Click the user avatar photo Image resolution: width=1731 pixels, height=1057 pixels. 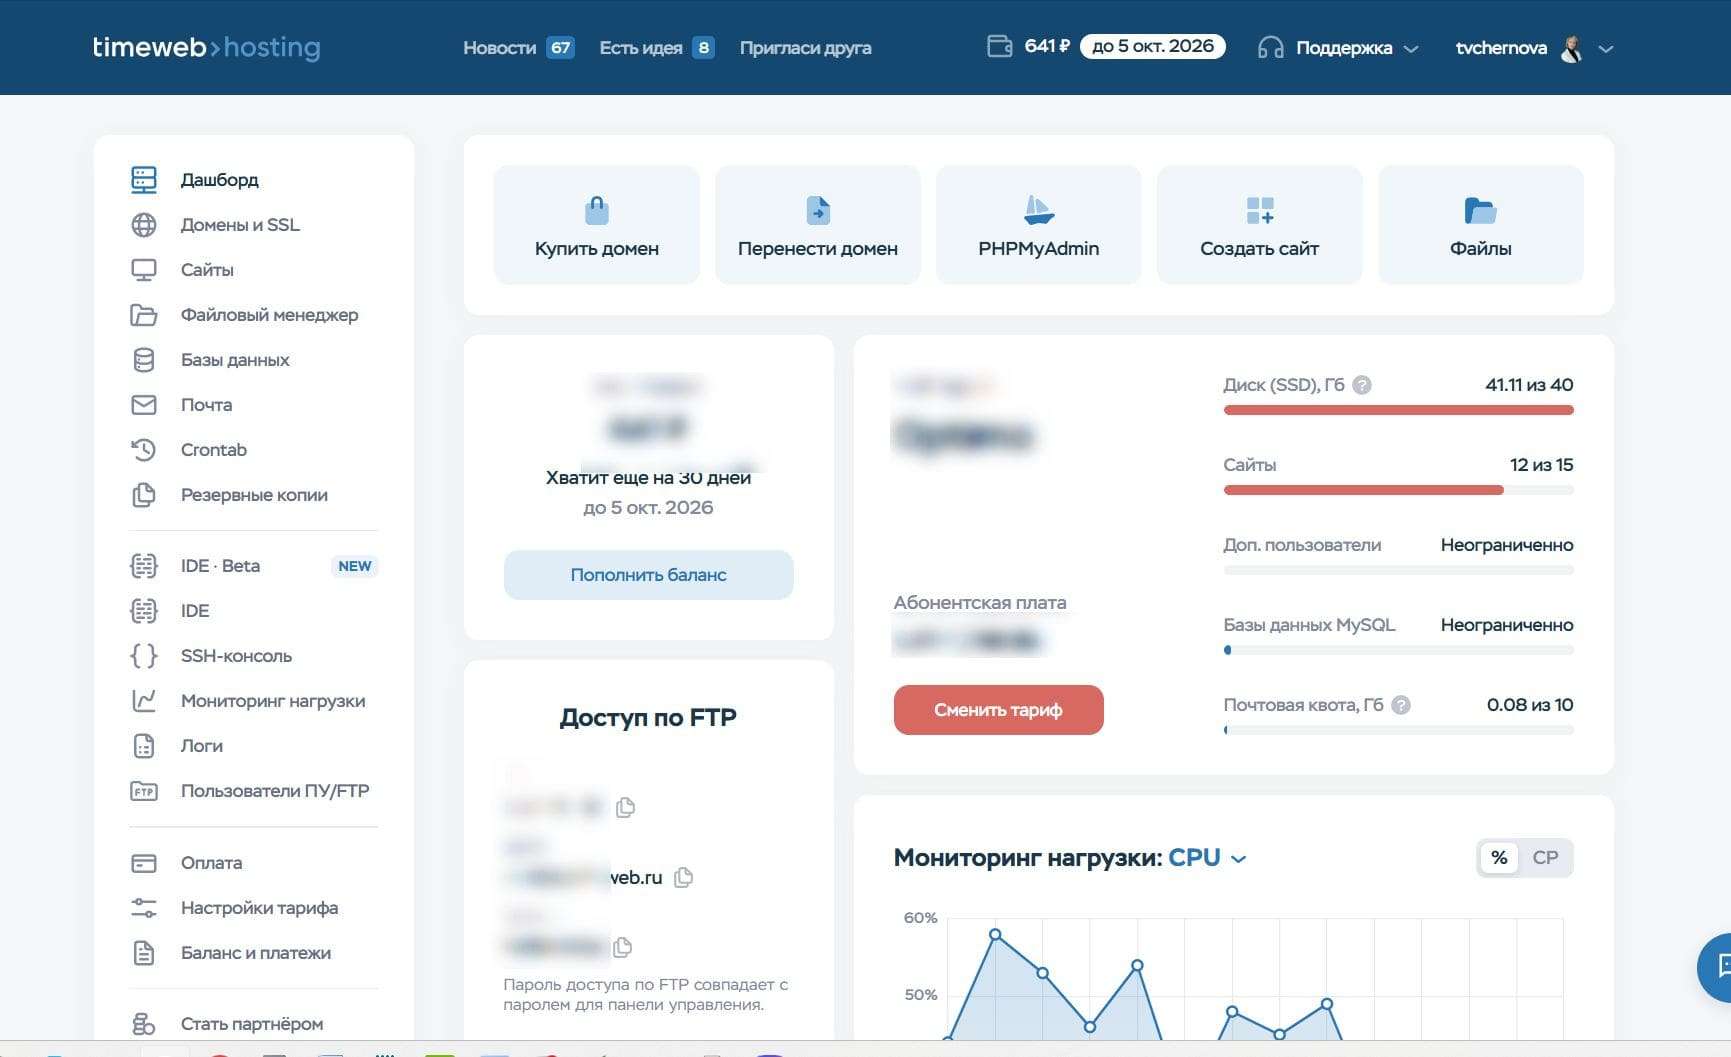[x=1572, y=48]
